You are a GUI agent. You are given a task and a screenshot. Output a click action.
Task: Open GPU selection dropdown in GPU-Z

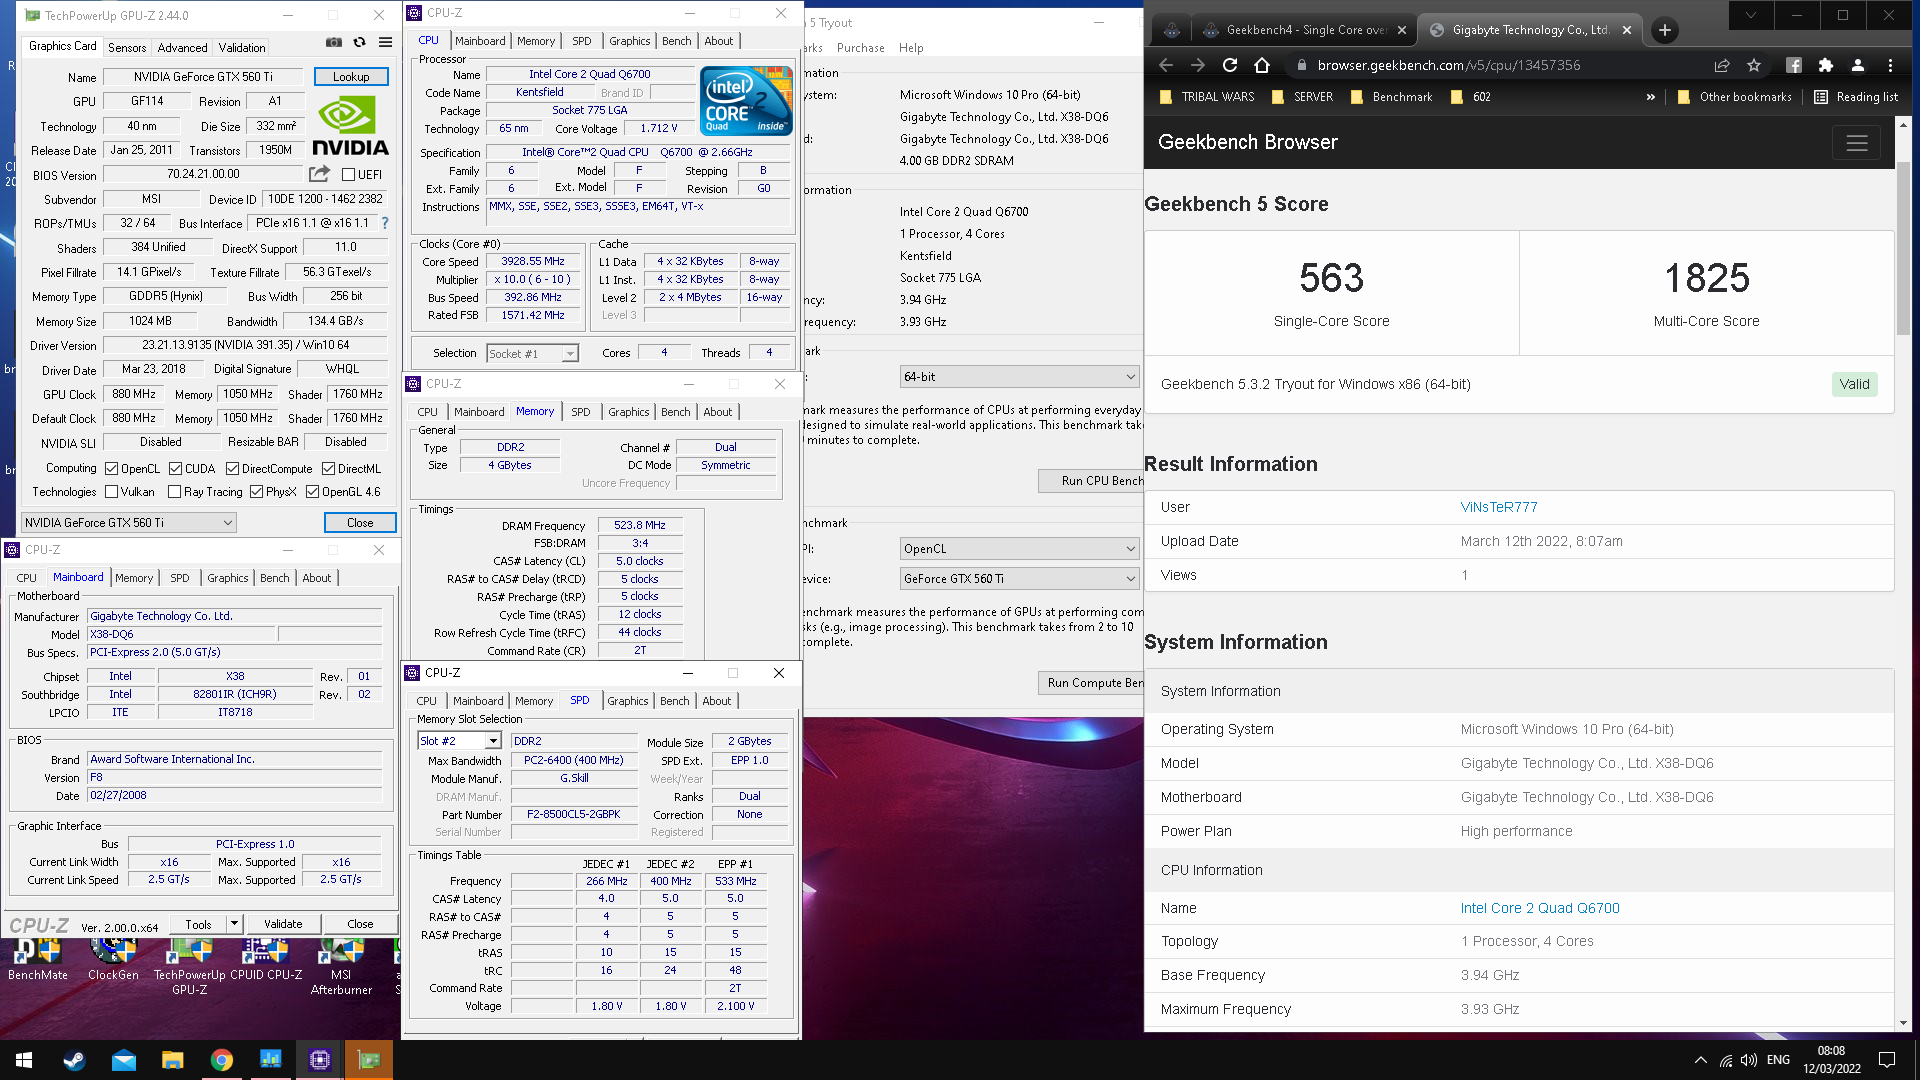(129, 523)
